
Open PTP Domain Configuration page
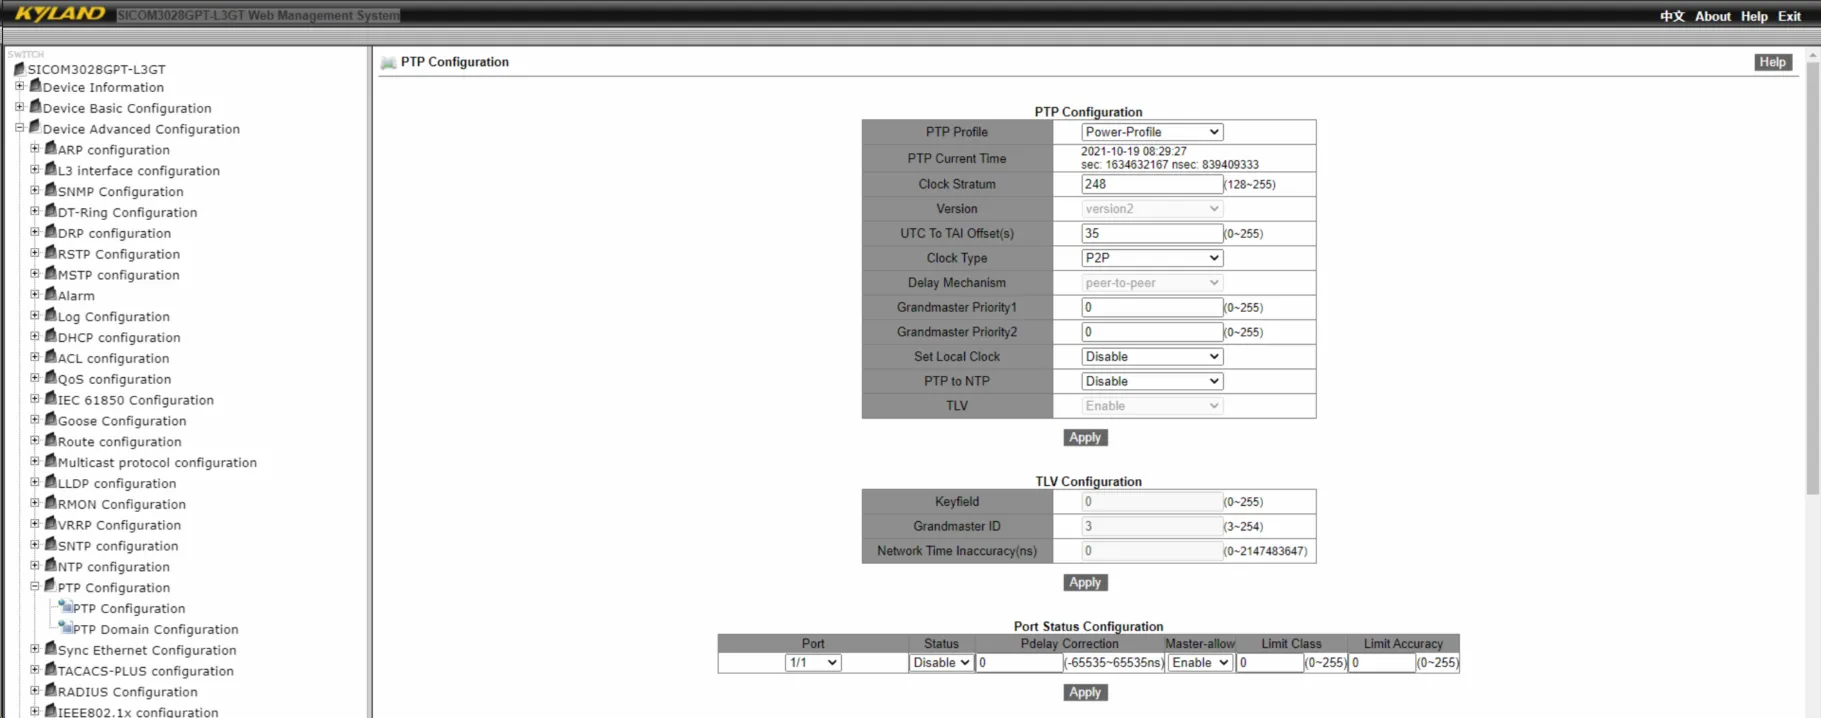(x=155, y=629)
